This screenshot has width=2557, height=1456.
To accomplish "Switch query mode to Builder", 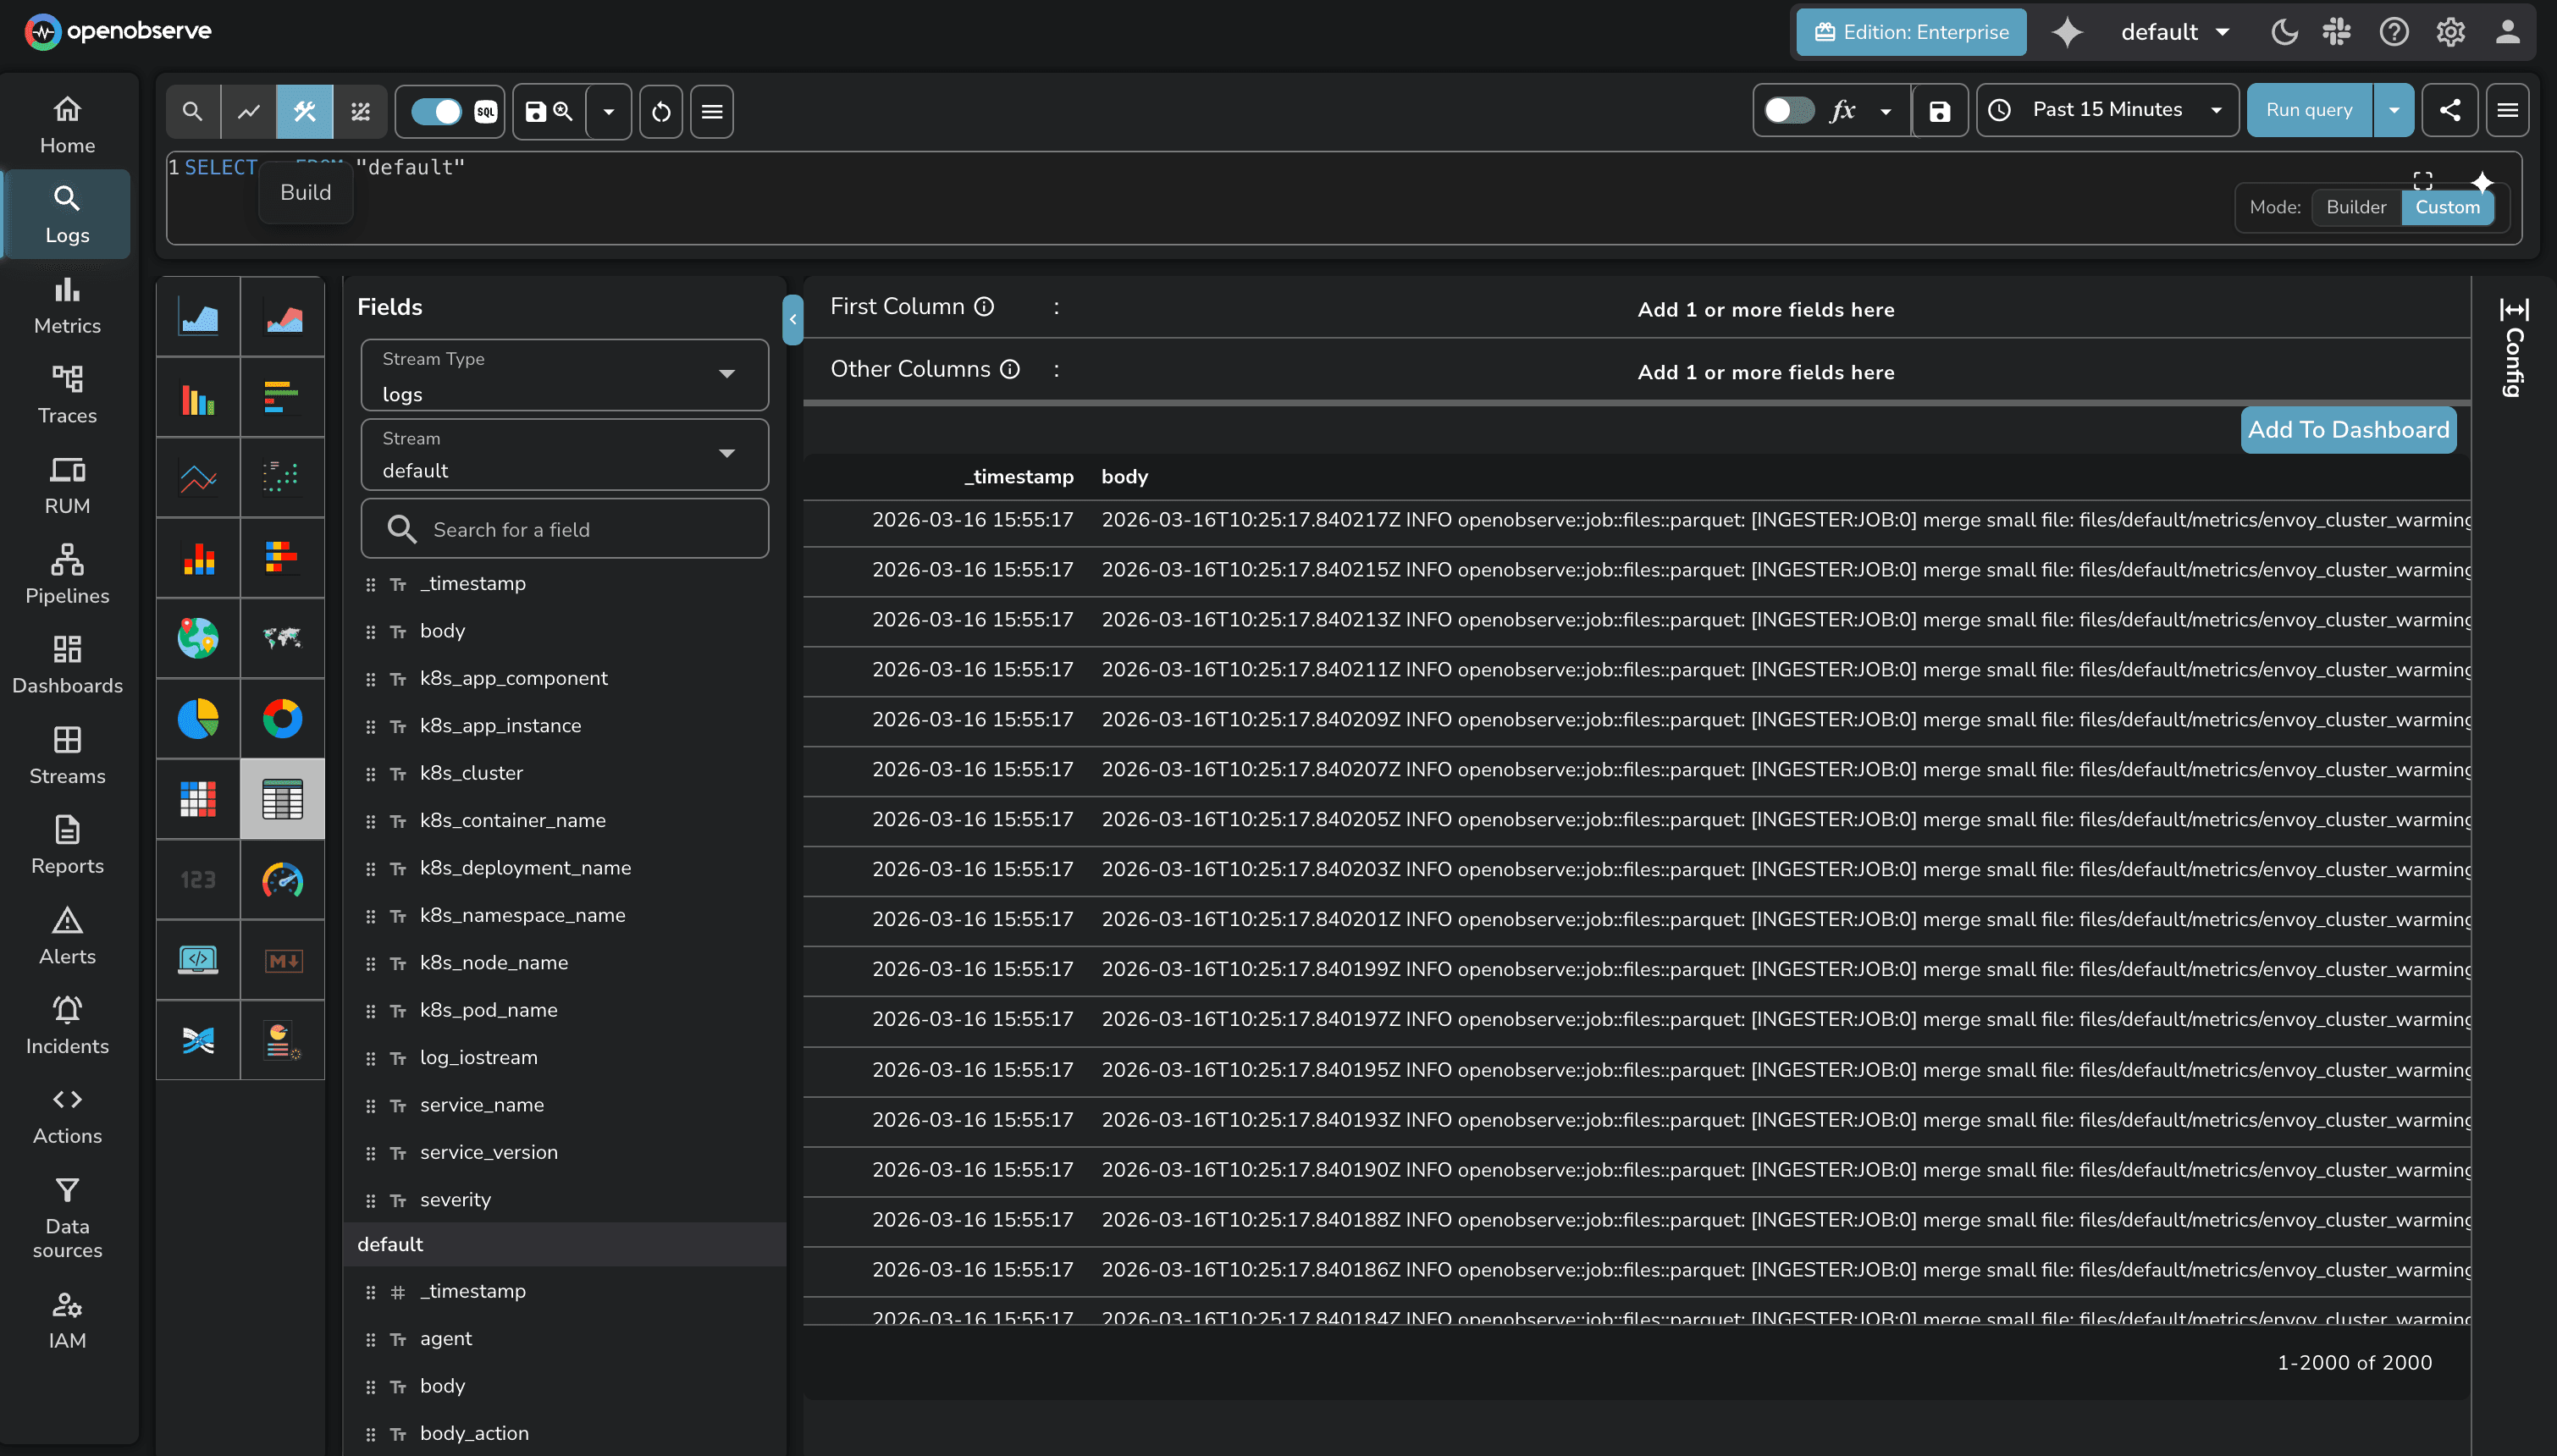I will [2355, 207].
